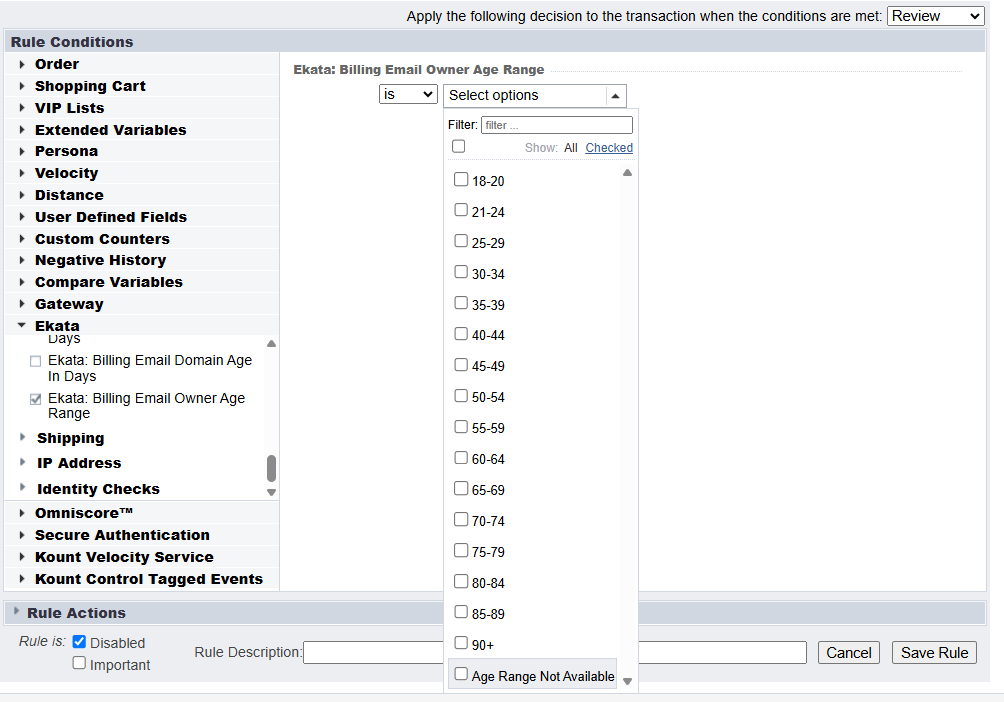Show All options in the list
The image size is (1004, 702).
(x=571, y=148)
